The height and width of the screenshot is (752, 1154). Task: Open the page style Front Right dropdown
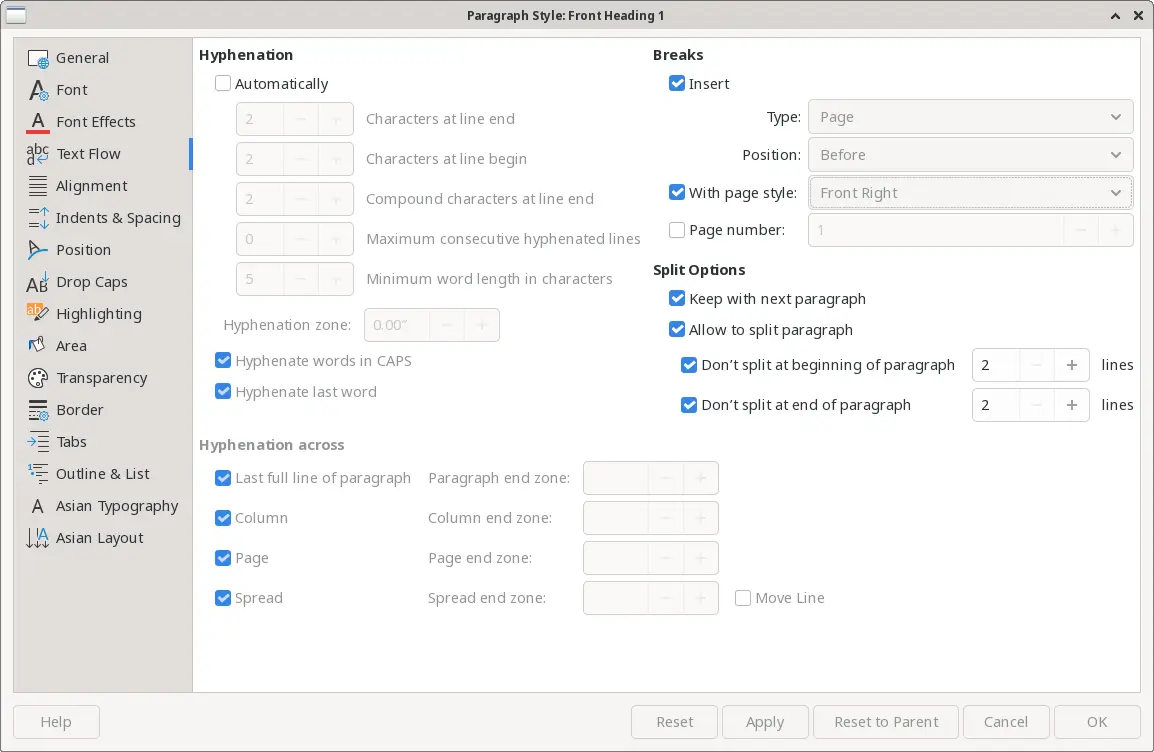[970, 193]
